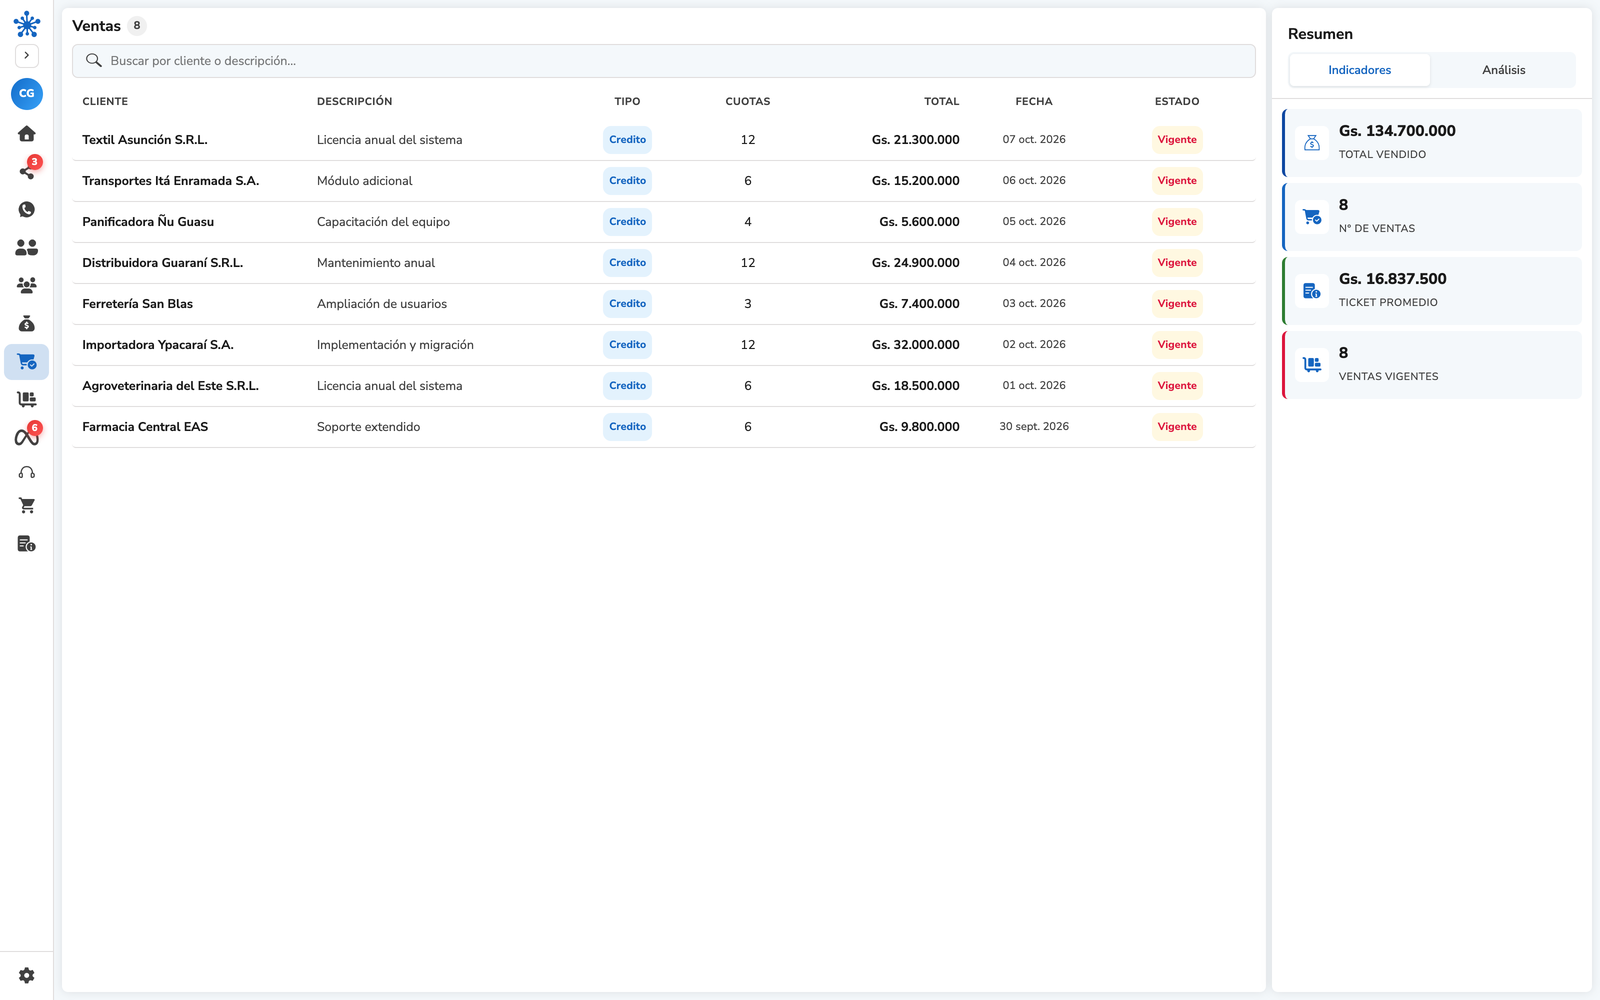This screenshot has width=1600, height=1000.
Task: Open Distribuidora Guaraní S.R.L. sale
Action: (664, 263)
